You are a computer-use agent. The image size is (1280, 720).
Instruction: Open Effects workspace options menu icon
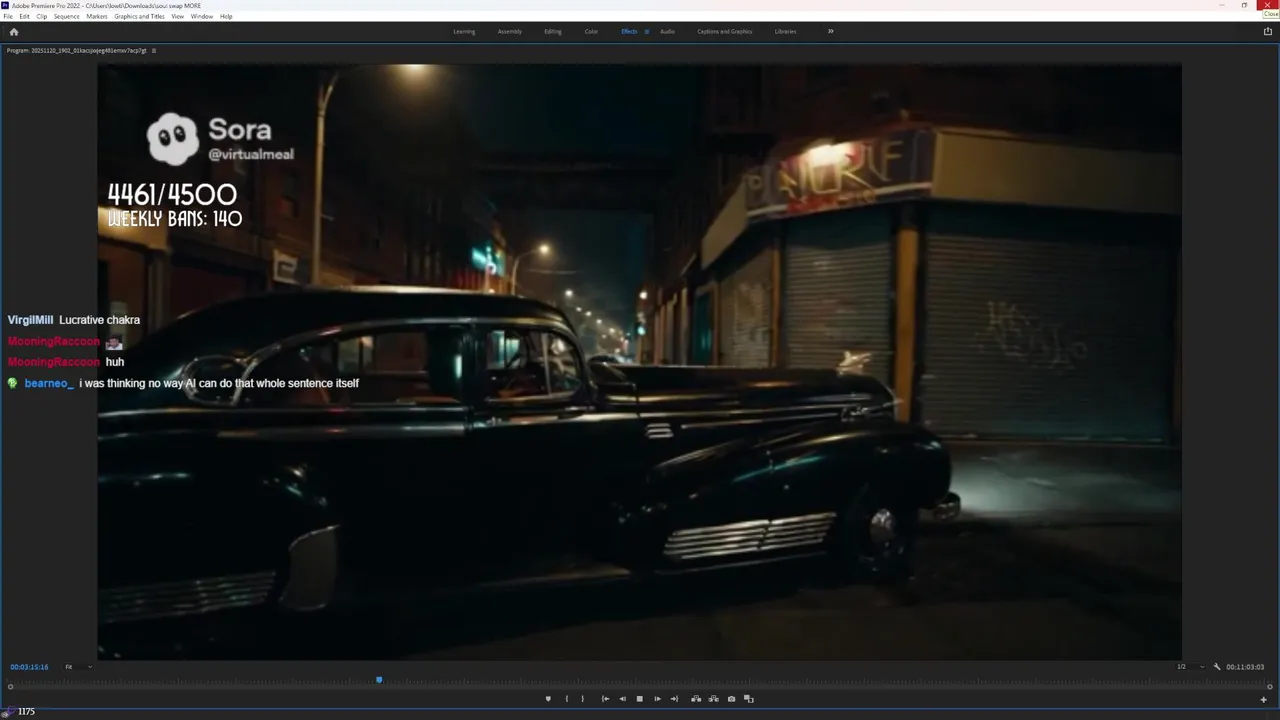coord(646,31)
